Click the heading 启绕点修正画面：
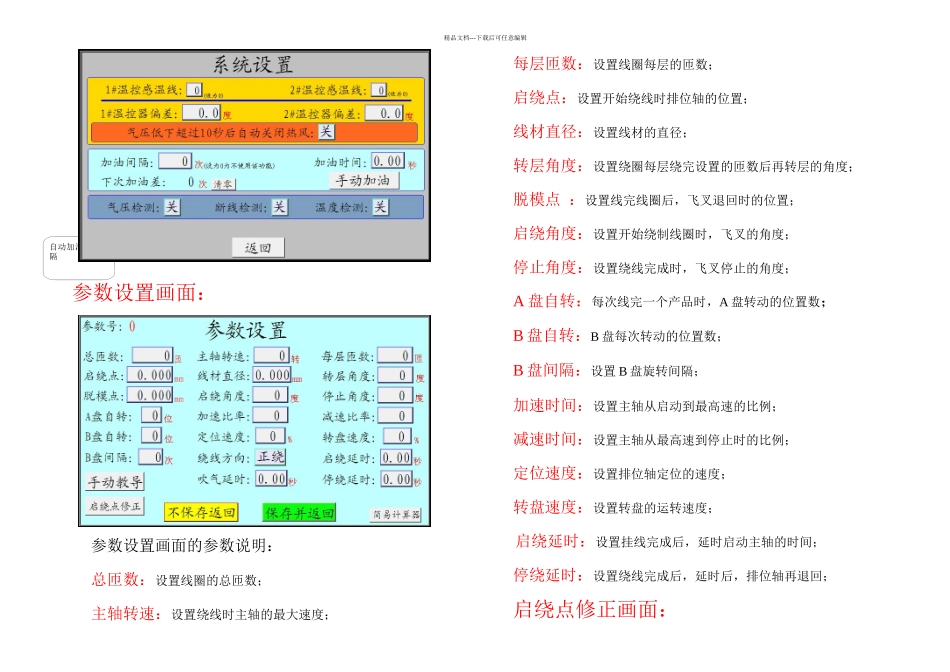 pyautogui.click(x=590, y=609)
